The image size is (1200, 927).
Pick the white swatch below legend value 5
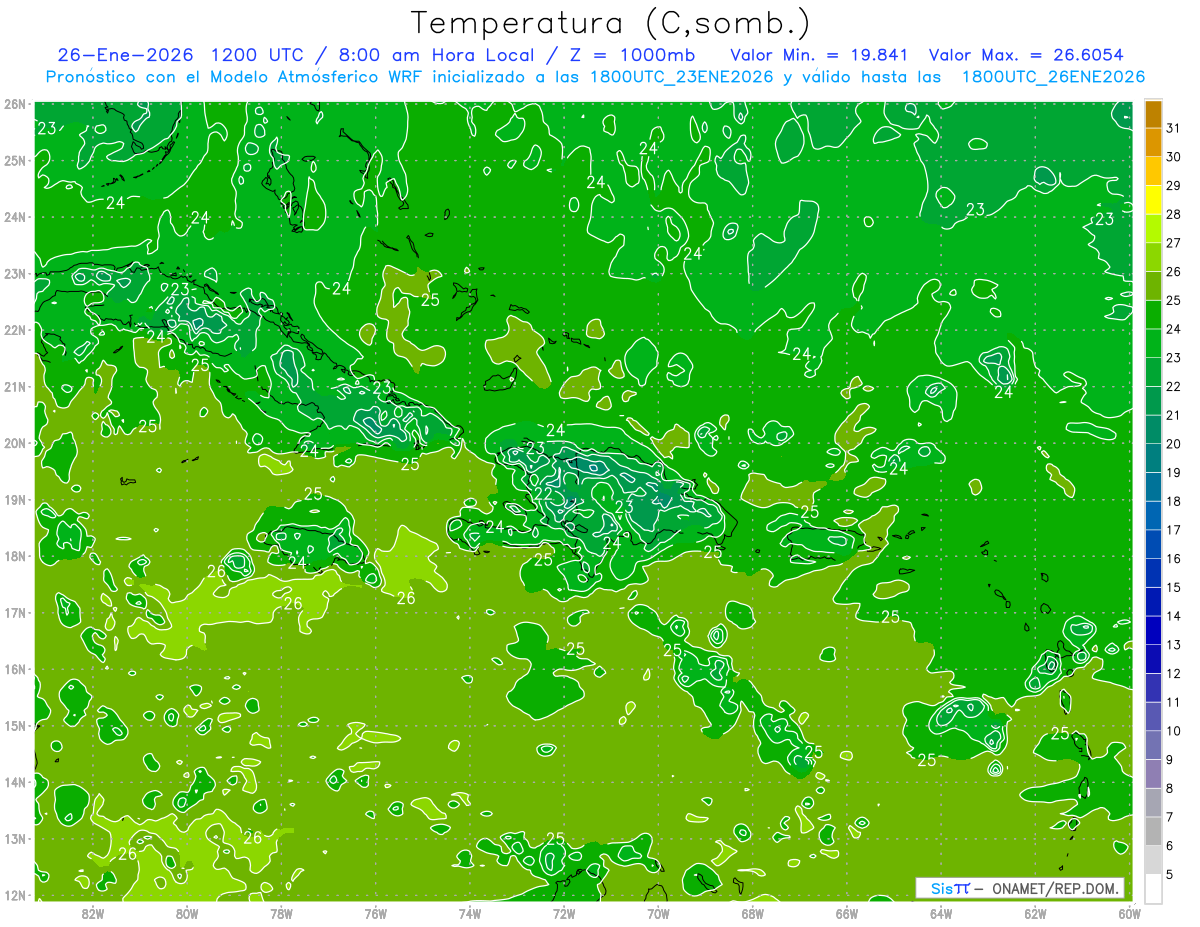point(1153,888)
